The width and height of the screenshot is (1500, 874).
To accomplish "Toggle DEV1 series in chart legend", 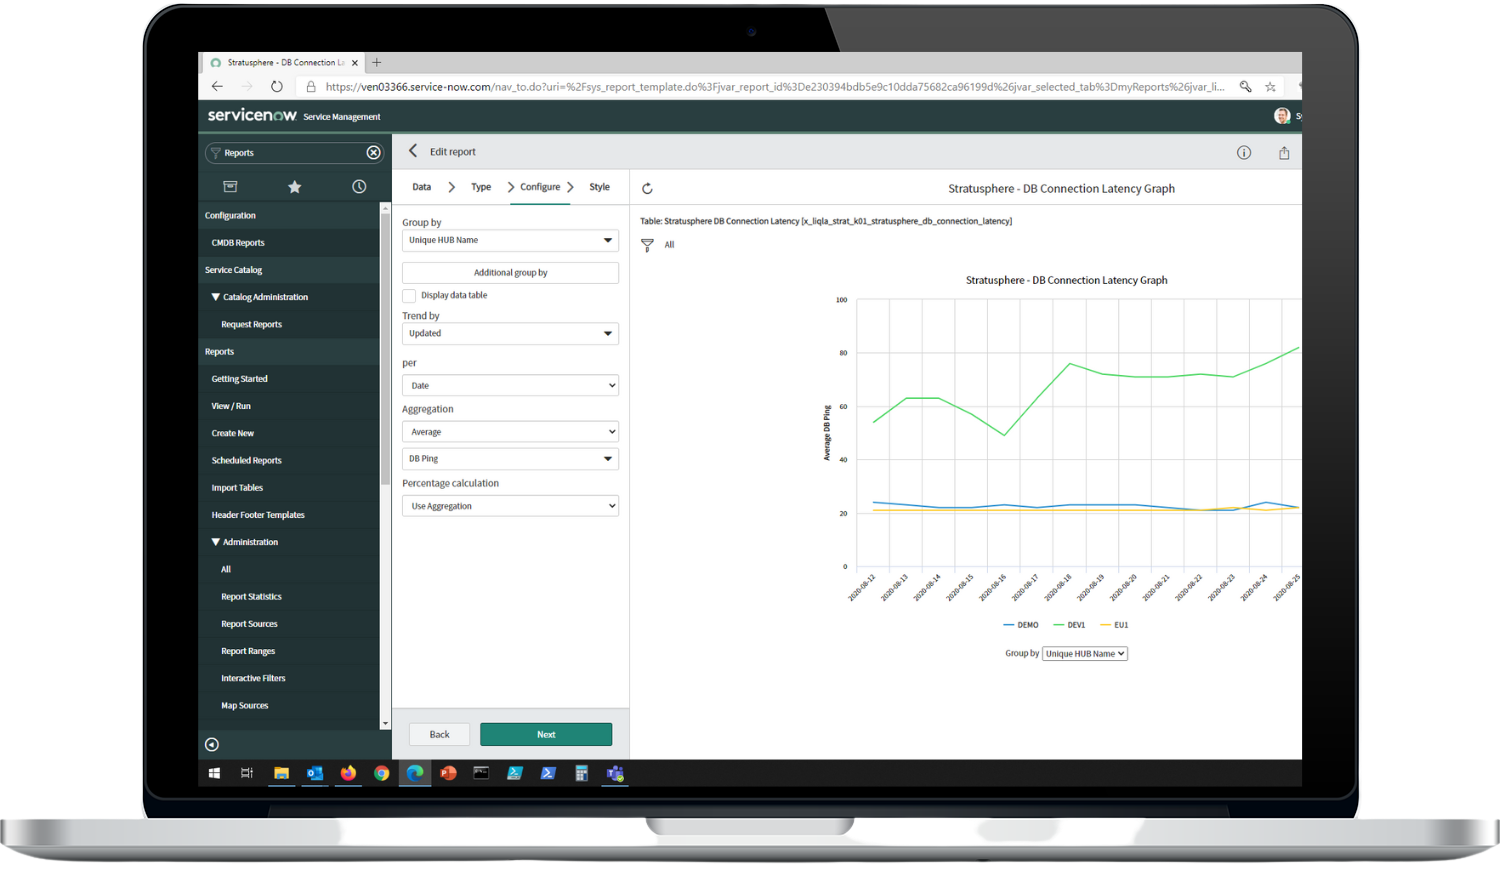I will (1070, 625).
